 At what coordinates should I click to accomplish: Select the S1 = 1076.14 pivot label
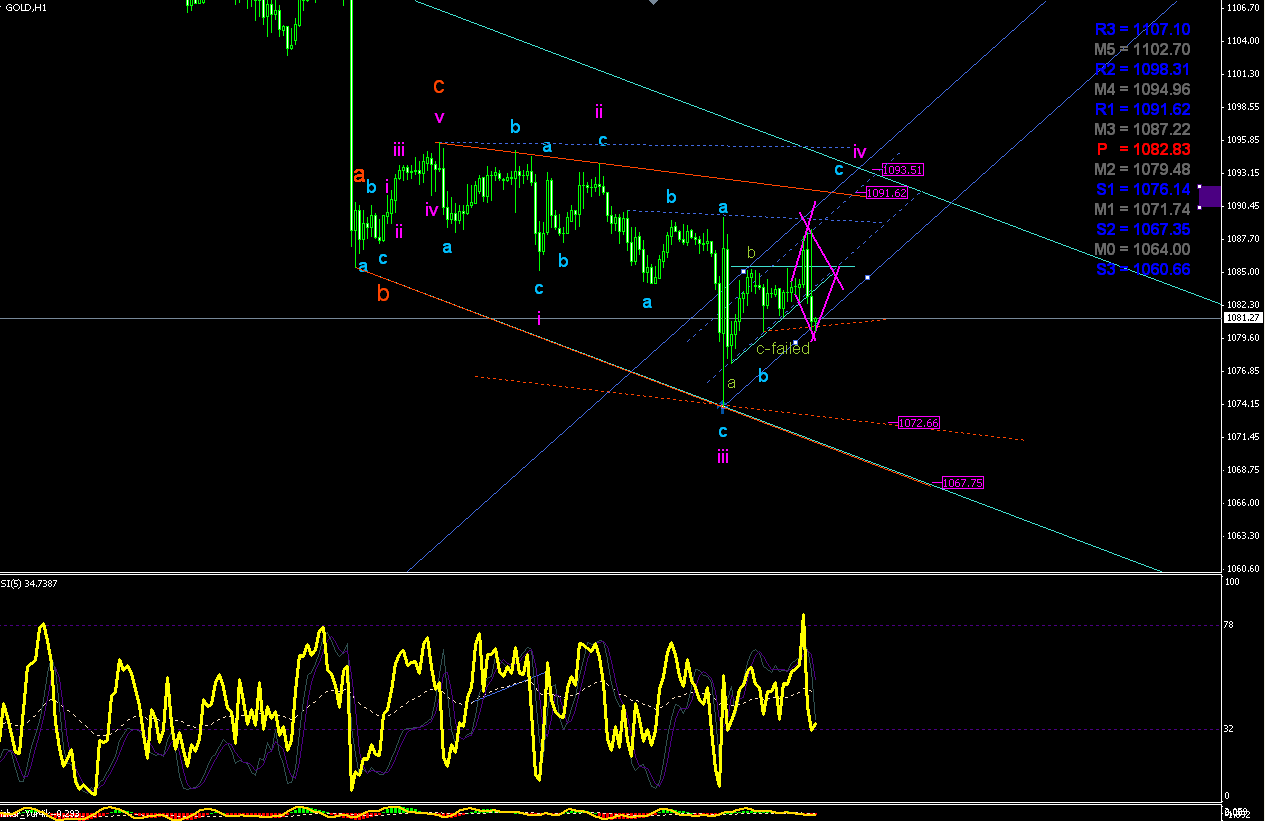1141,189
